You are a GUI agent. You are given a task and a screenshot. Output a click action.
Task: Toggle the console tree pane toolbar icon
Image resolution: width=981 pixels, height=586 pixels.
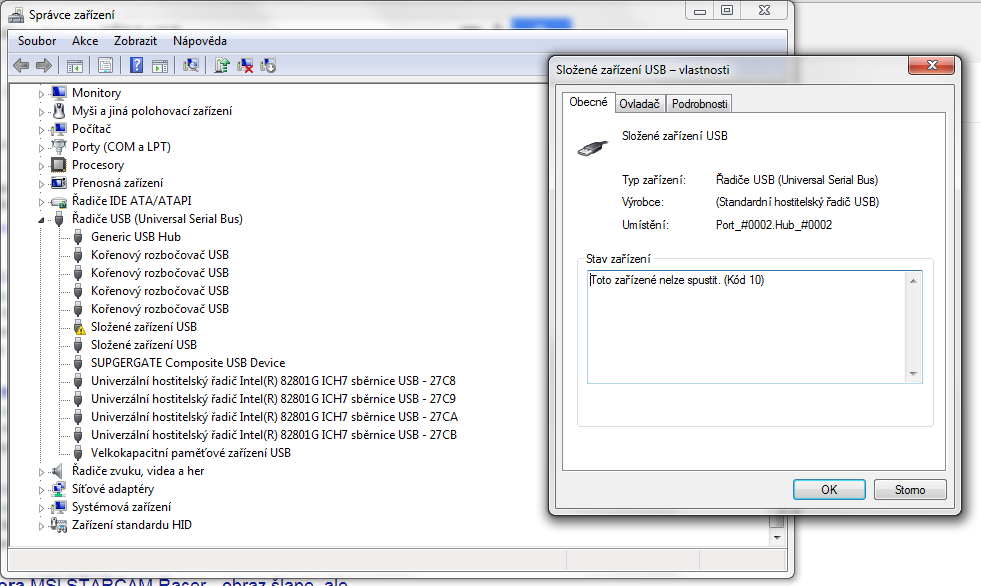coord(74,65)
